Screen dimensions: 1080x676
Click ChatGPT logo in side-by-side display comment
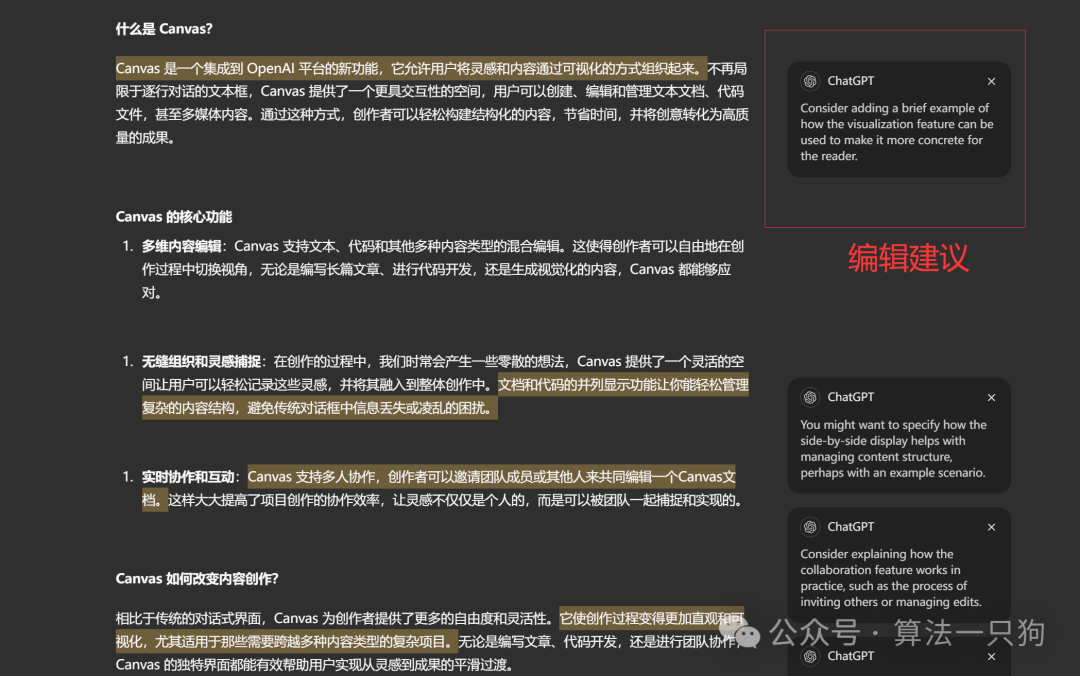[x=810, y=397]
